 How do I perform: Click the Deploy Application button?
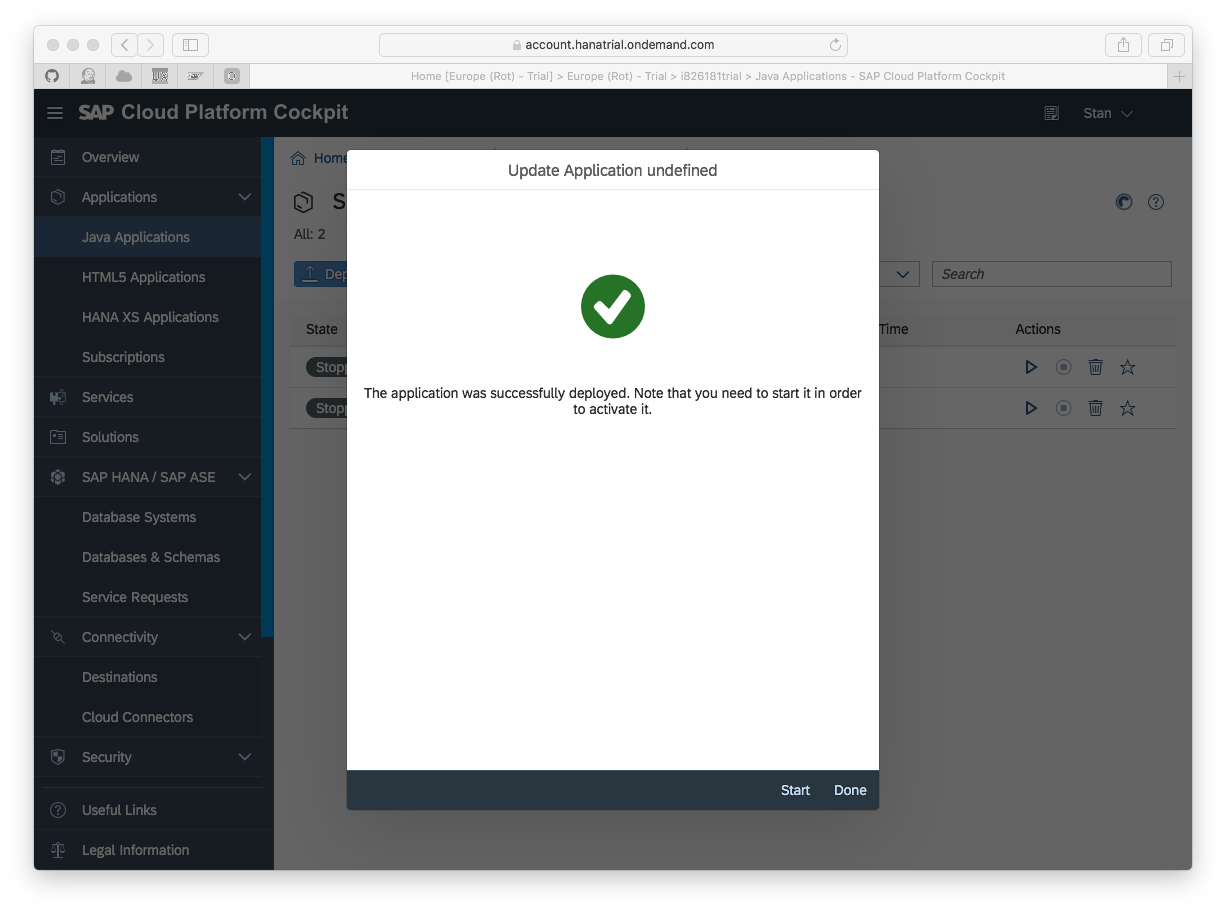tap(320, 274)
